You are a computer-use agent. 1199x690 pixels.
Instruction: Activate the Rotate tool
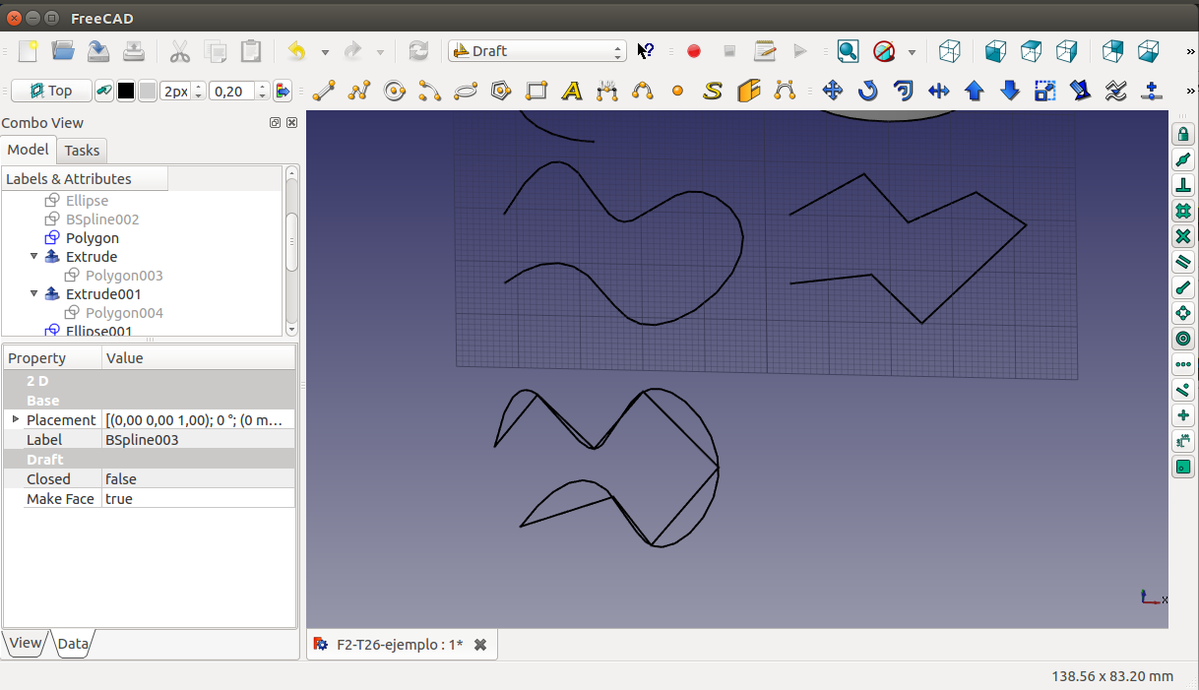[867, 91]
